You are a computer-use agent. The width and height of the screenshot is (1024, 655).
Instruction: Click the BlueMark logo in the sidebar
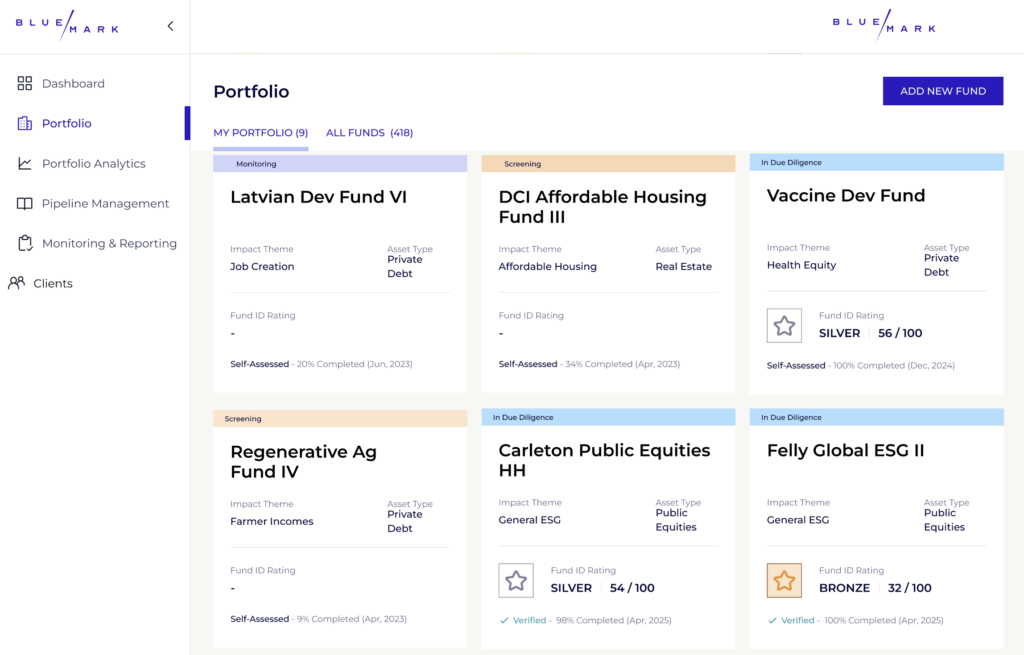pos(67,27)
